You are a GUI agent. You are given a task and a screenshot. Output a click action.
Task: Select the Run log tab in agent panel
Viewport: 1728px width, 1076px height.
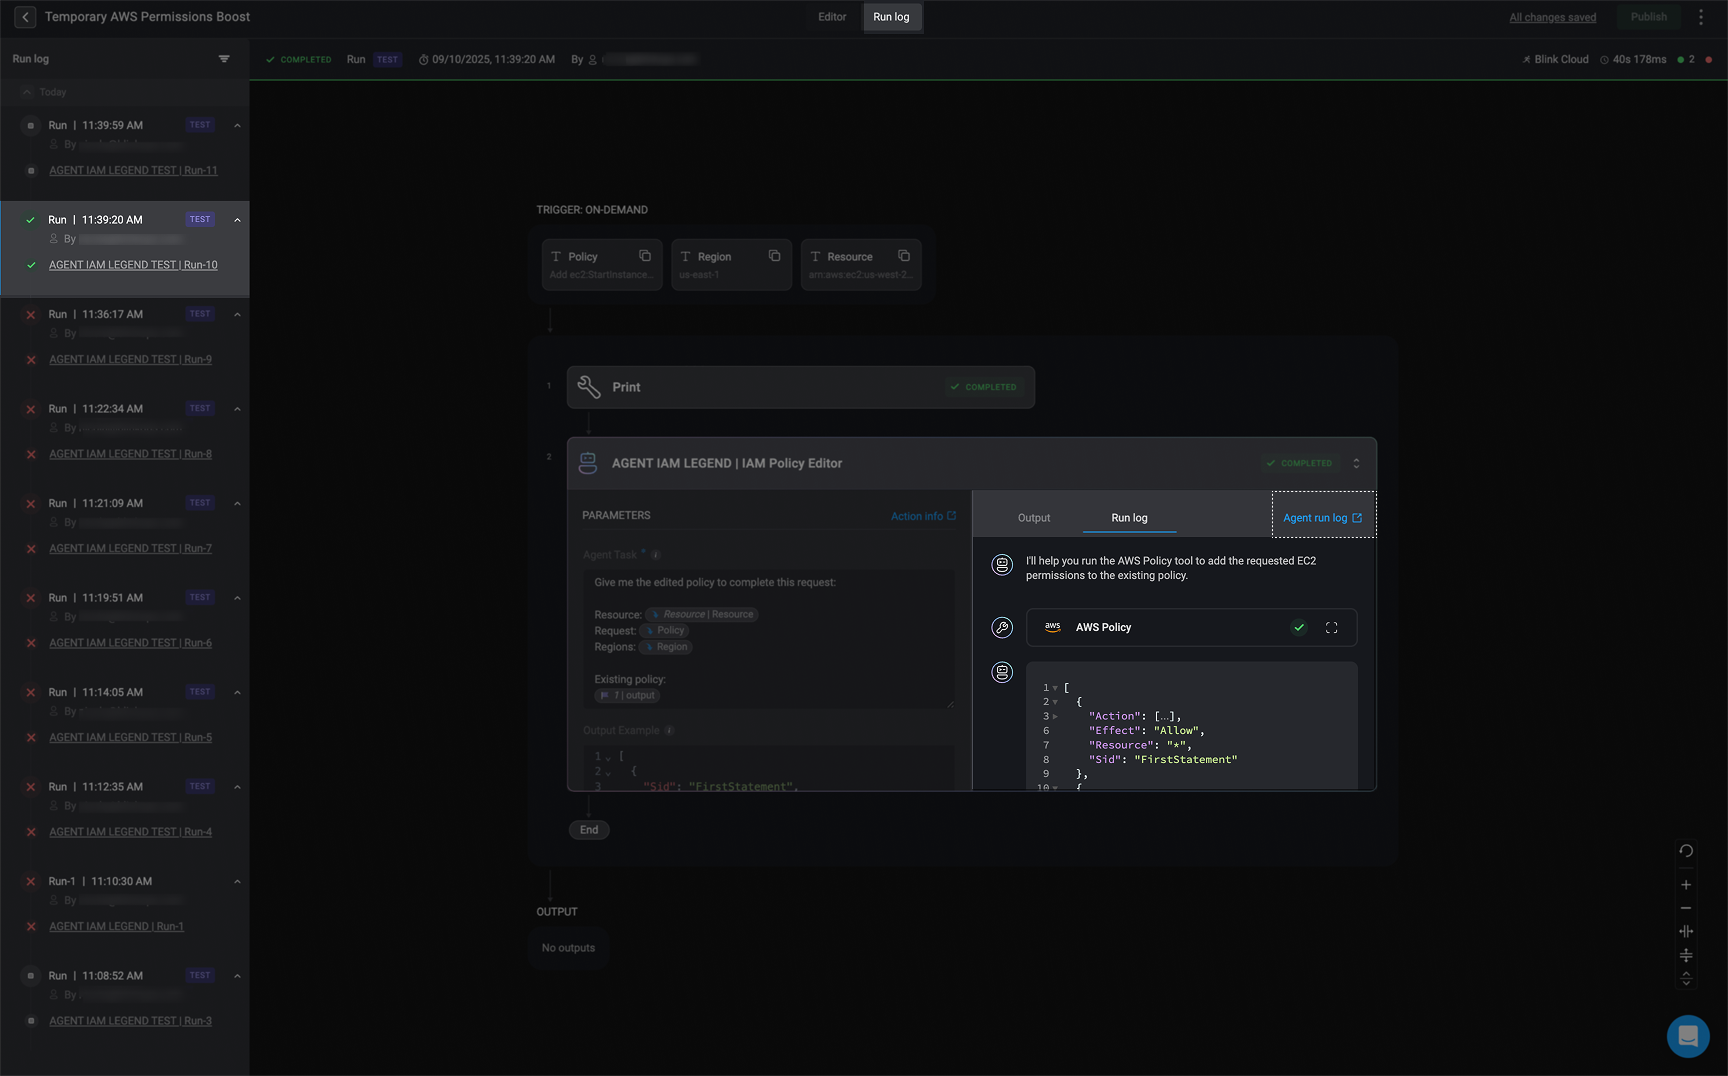tap(1129, 518)
